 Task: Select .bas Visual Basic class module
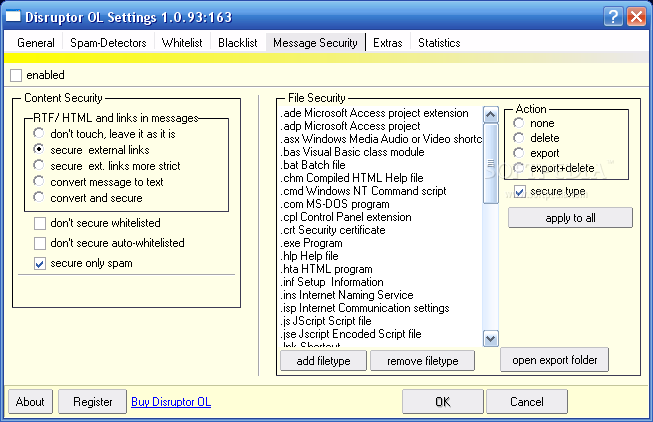click(381, 152)
